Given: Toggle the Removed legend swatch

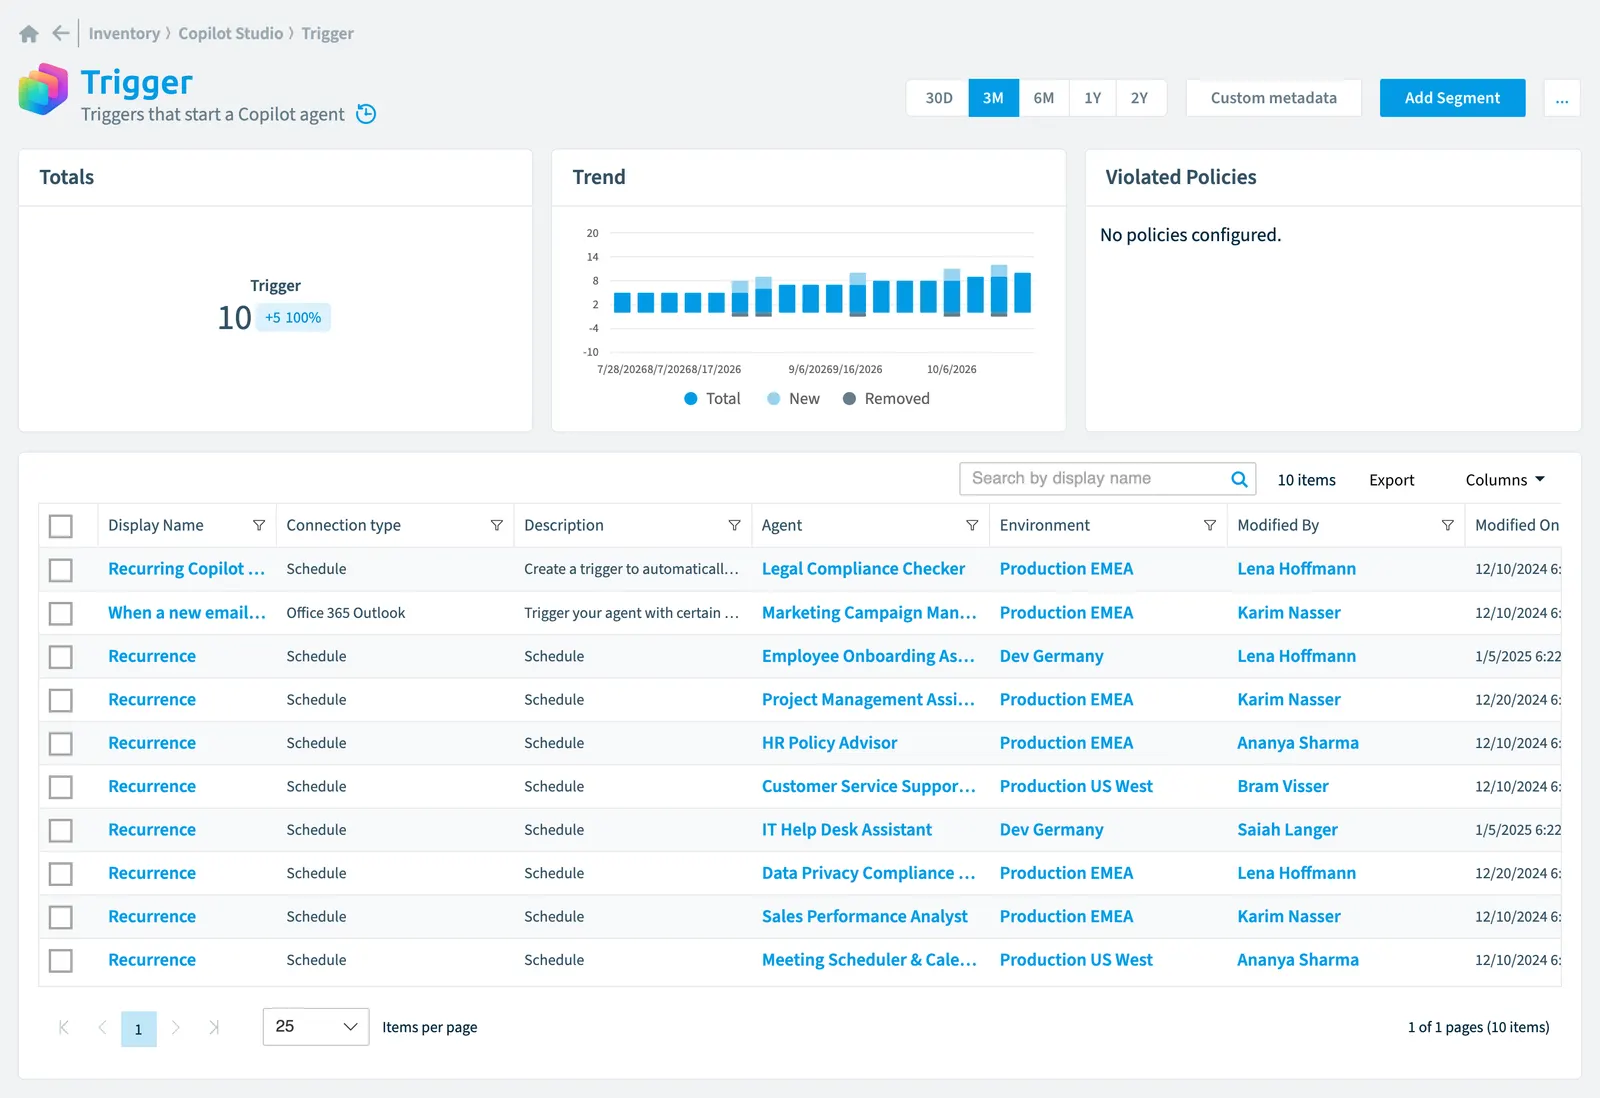Looking at the screenshot, I should point(849,399).
